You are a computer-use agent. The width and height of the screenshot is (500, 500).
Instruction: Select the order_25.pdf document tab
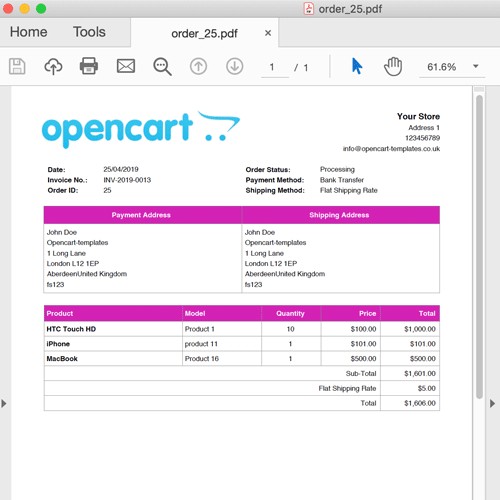tap(204, 33)
